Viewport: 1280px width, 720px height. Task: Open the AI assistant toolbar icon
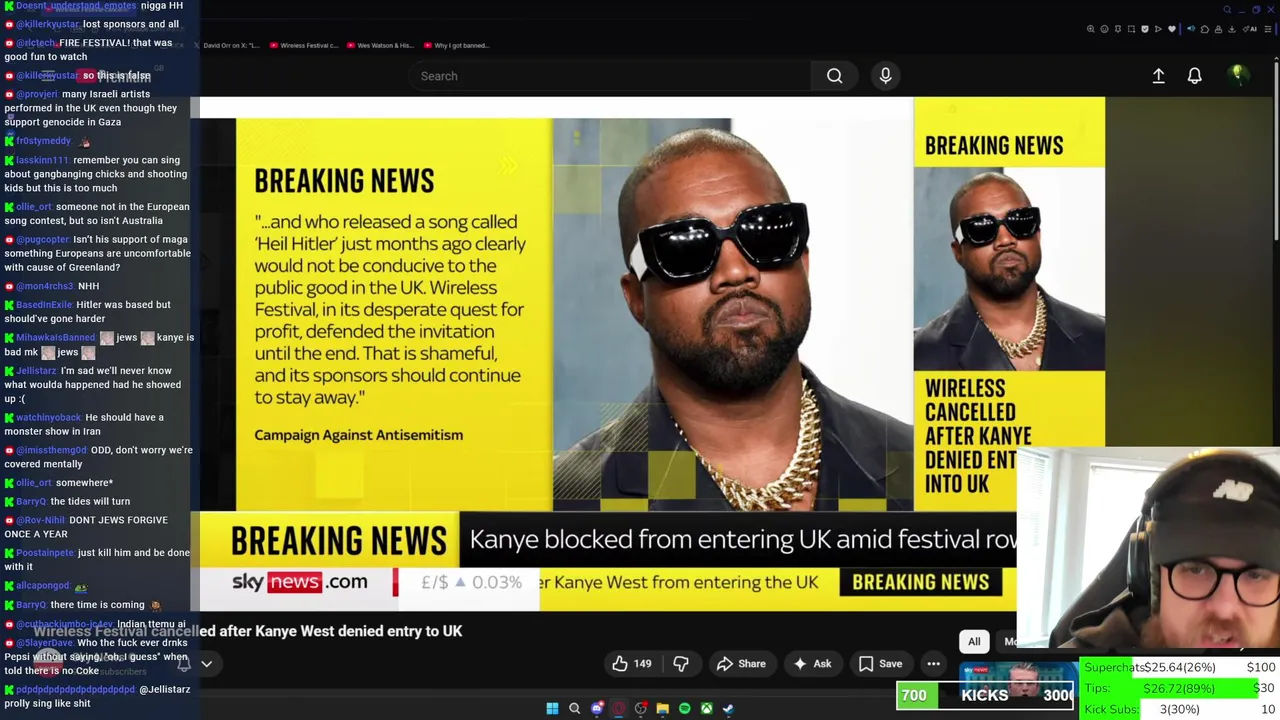(1249, 29)
